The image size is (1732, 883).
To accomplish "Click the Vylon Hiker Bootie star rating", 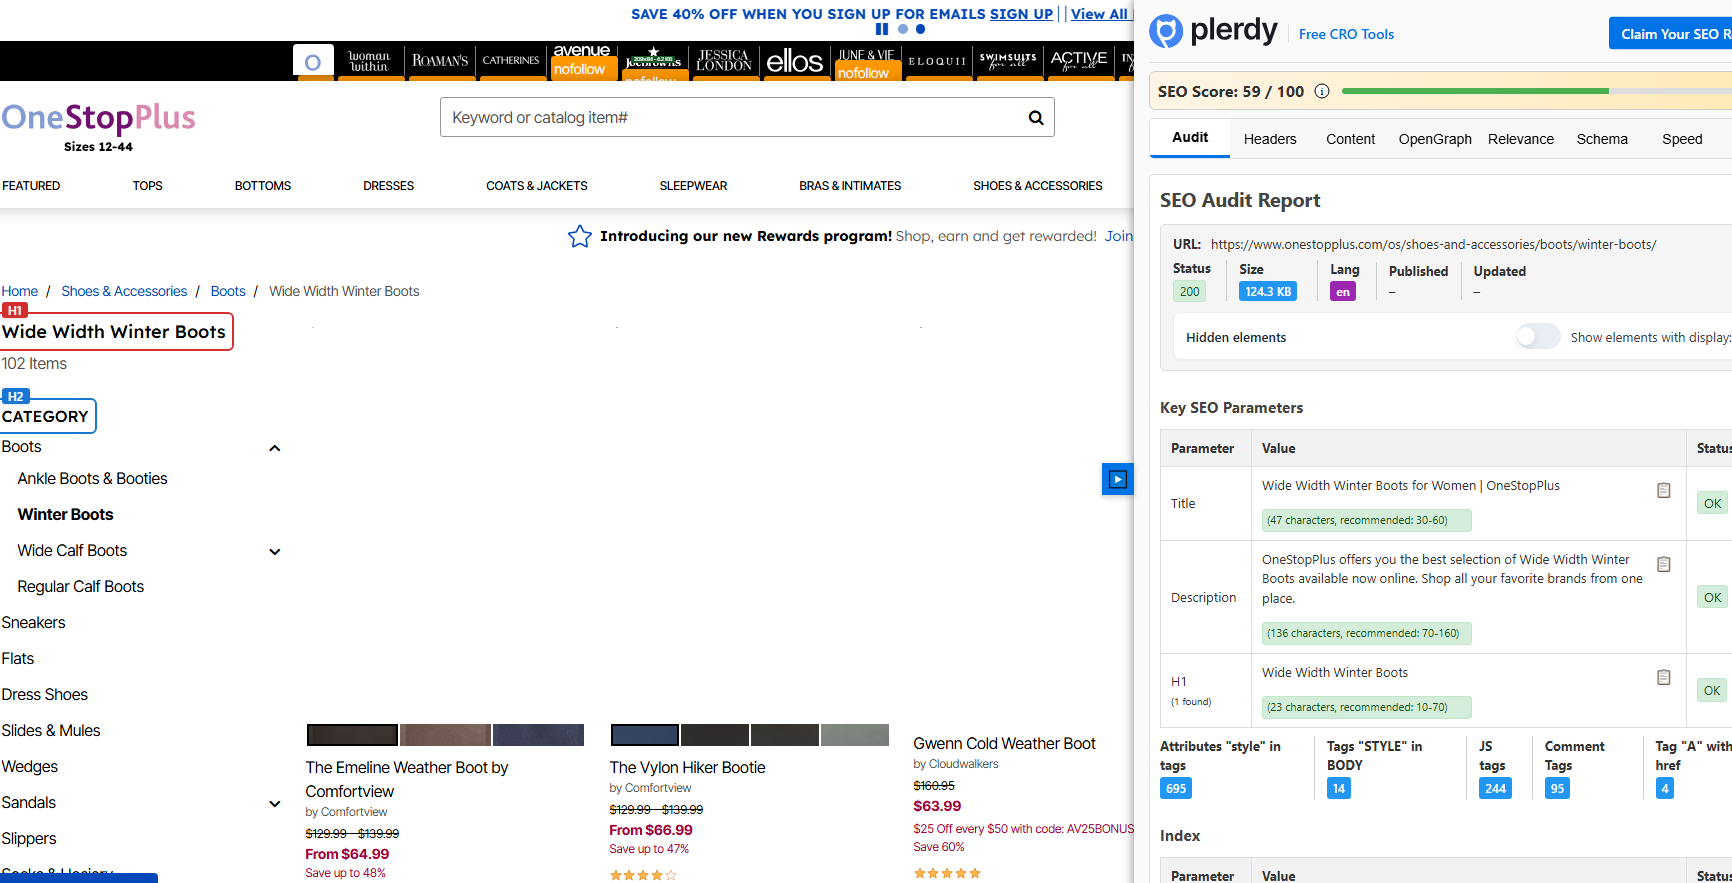I will (x=643, y=875).
